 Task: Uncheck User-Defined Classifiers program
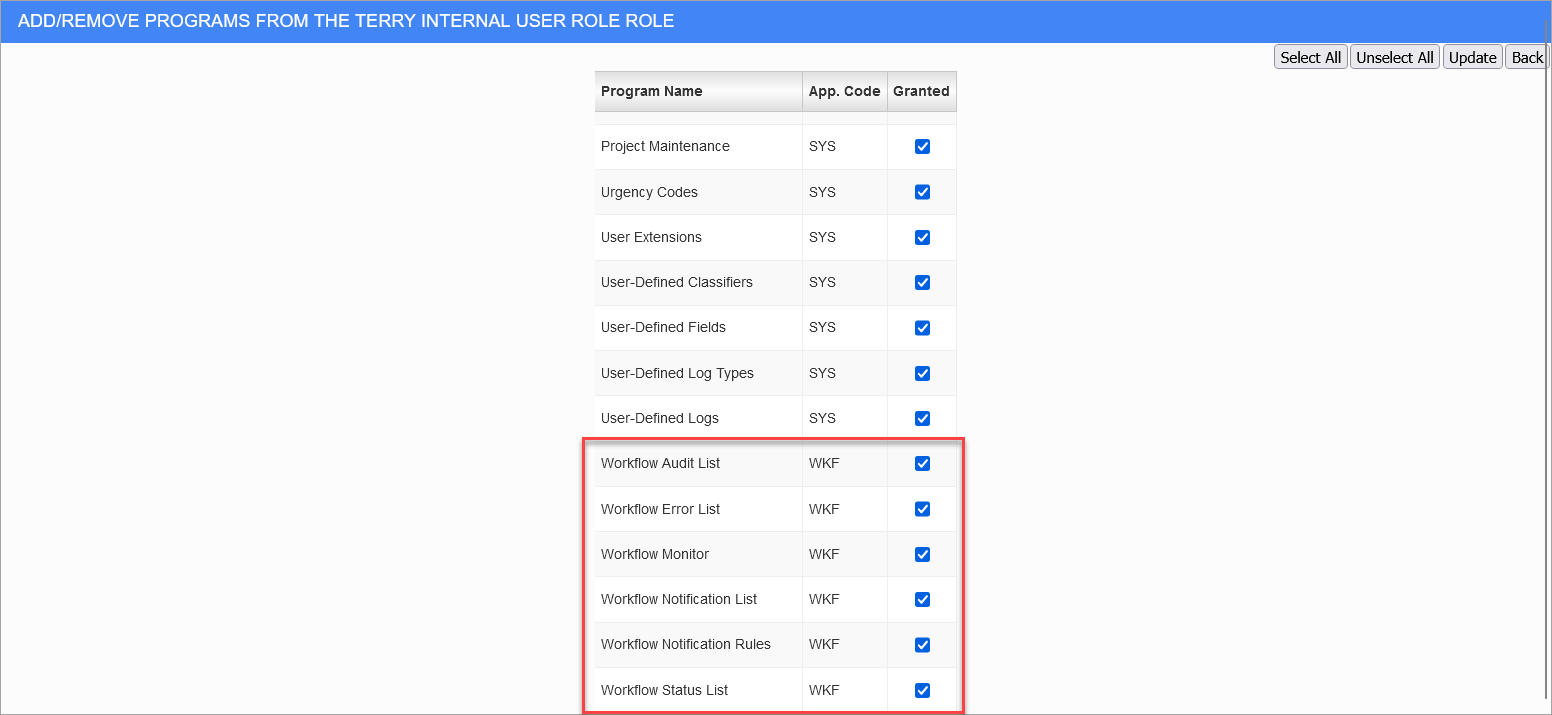tap(922, 282)
